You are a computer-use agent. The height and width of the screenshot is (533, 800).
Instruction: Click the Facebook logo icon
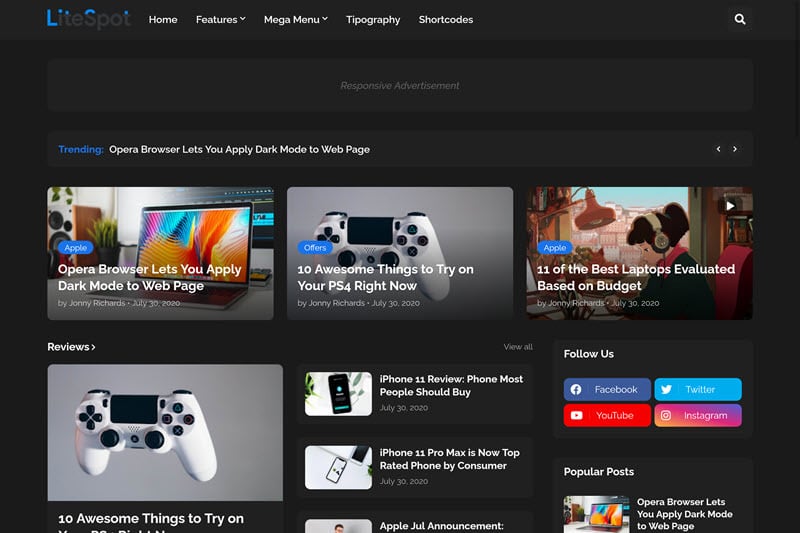(x=576, y=389)
